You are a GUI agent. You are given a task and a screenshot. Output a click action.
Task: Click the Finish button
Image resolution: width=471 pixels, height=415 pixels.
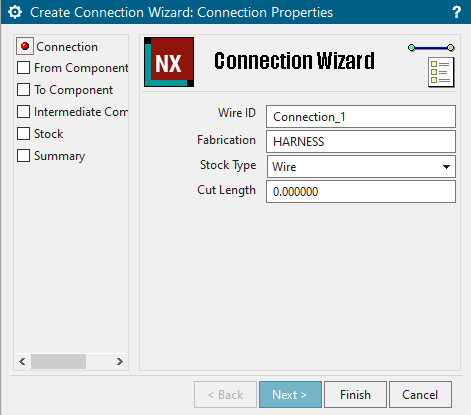click(x=355, y=395)
